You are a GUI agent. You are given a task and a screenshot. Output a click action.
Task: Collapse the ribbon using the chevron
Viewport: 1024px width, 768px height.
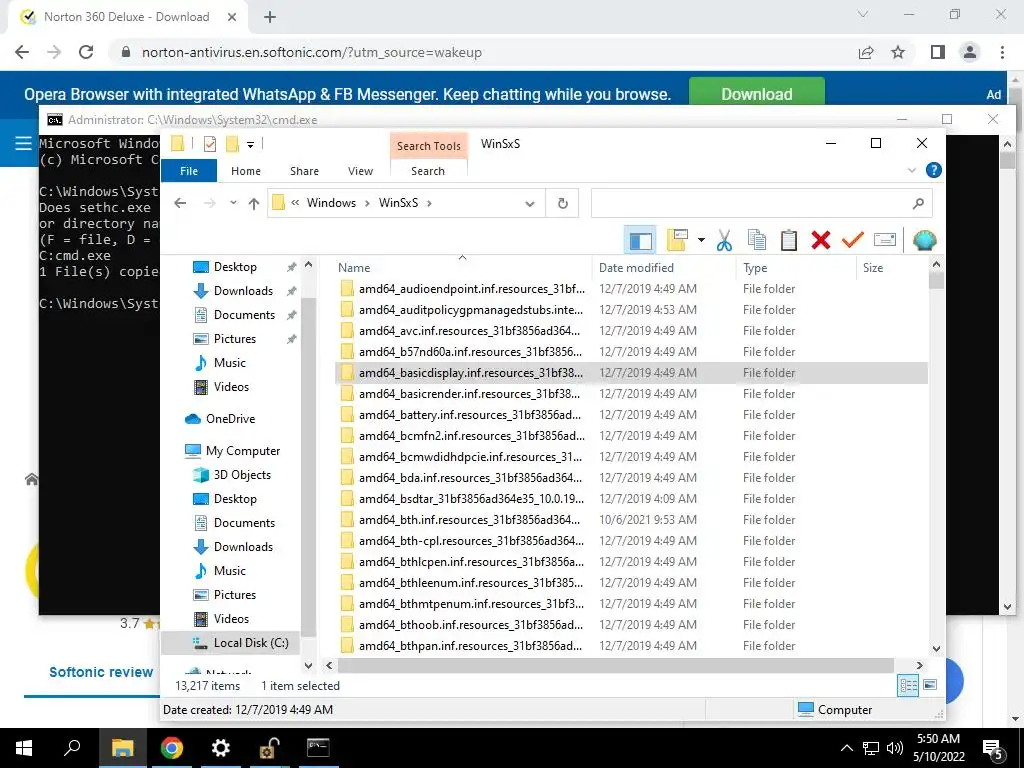pos(912,171)
